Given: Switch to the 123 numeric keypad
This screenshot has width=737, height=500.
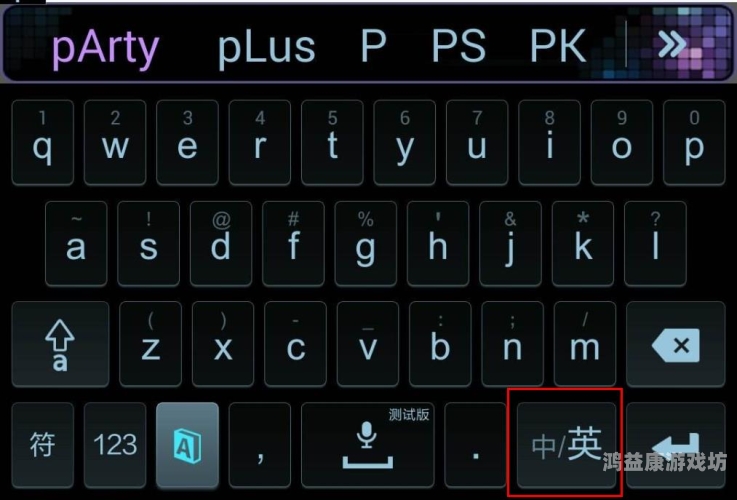Looking at the screenshot, I should click(x=115, y=445).
